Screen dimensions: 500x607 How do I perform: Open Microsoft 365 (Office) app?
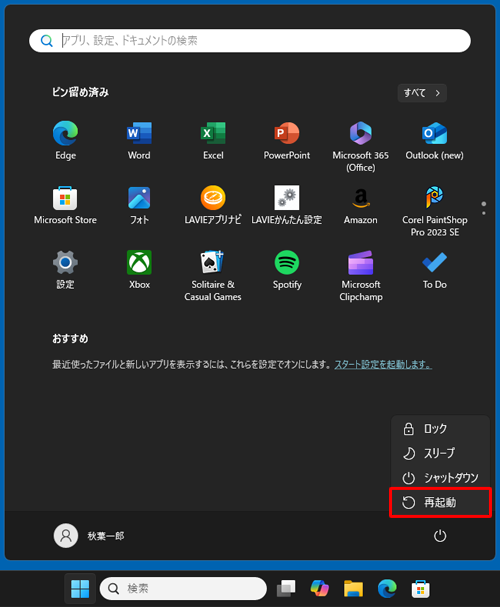[361, 146]
